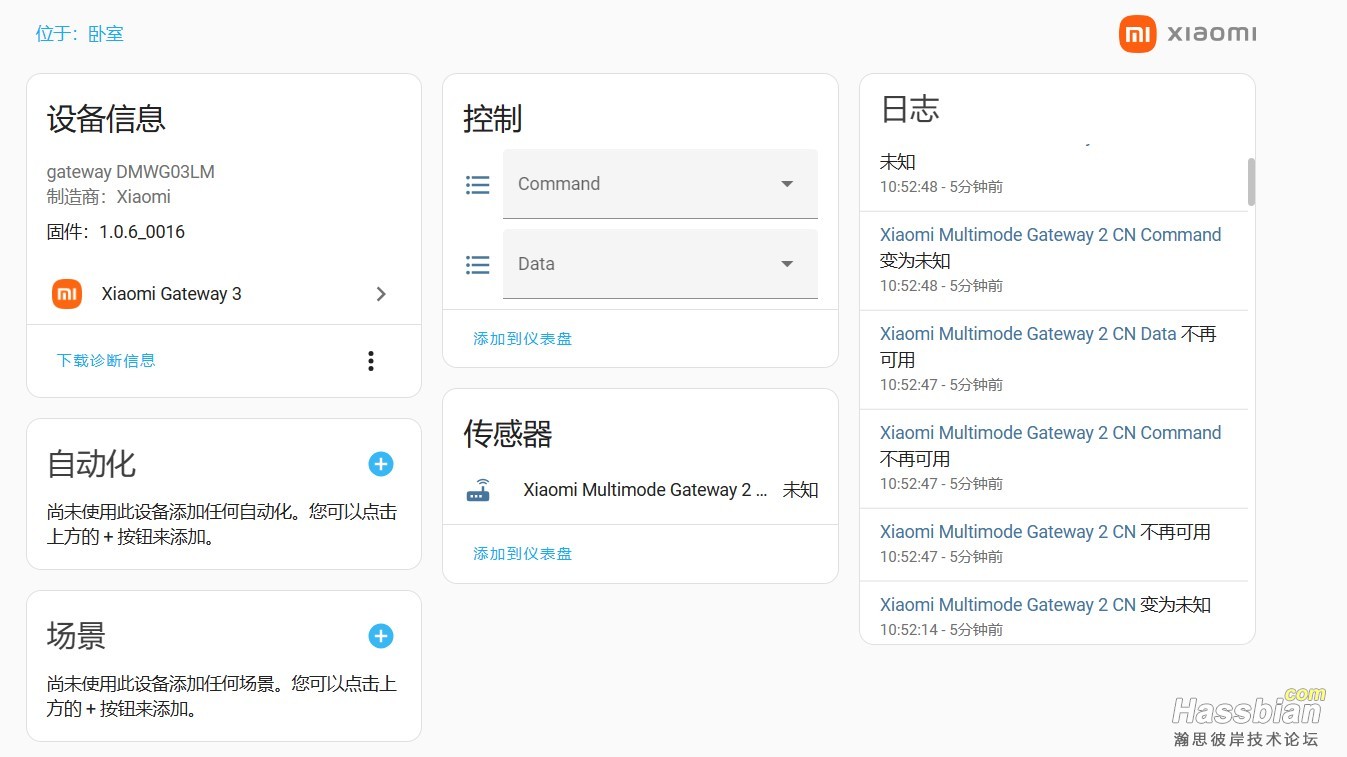Click the Mi icon beside Xiaomi Gateway 3

(67, 294)
